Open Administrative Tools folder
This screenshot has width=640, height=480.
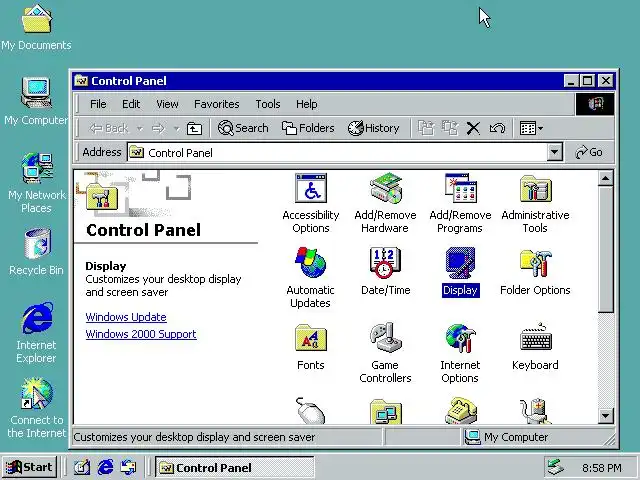[535, 203]
